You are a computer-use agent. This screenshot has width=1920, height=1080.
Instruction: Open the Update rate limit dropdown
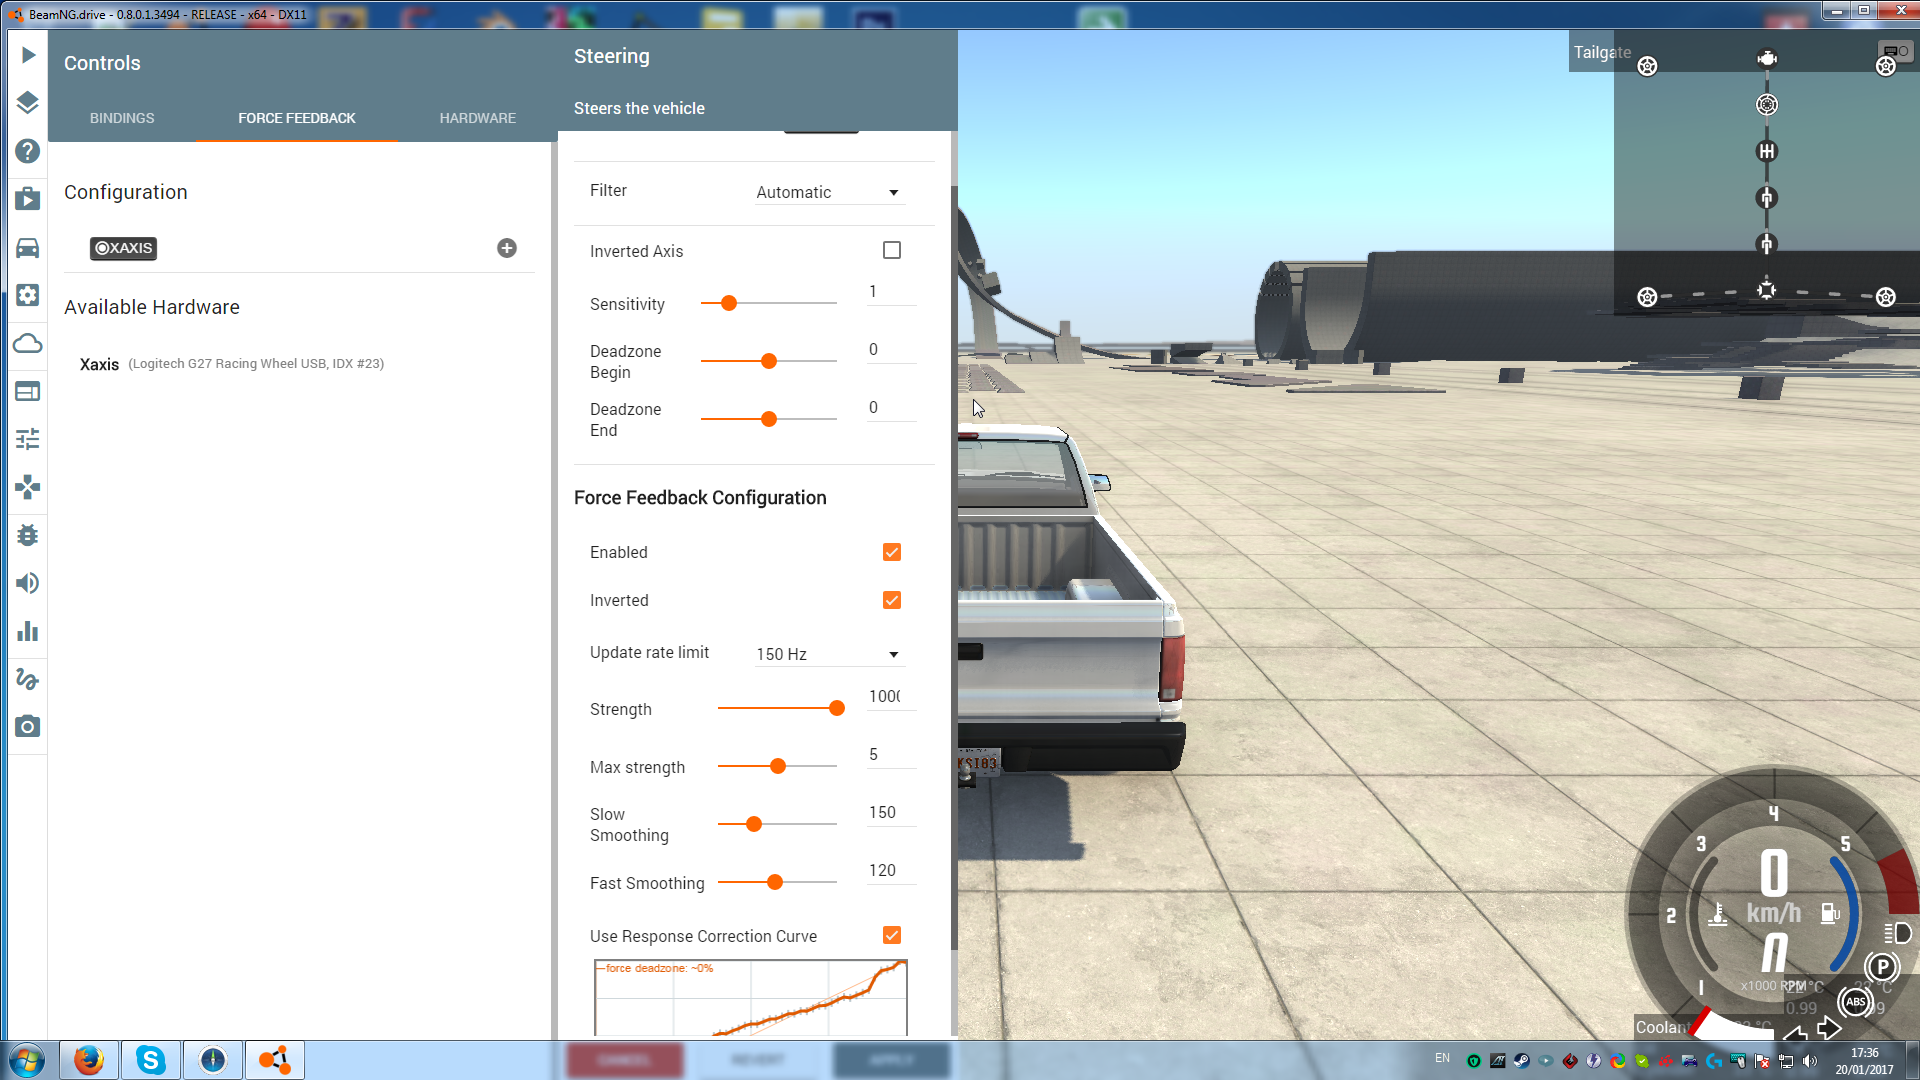click(x=830, y=654)
